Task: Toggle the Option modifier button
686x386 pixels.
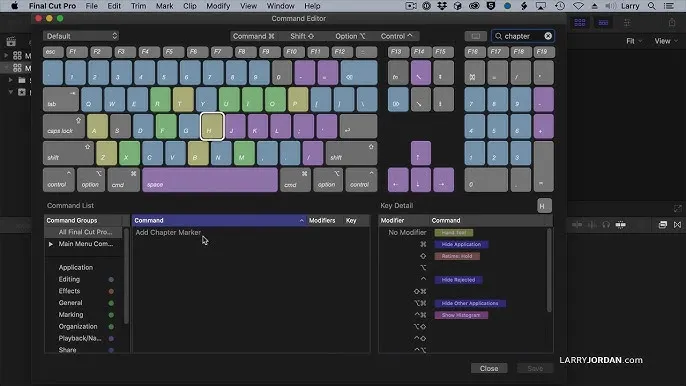Action: [350, 36]
